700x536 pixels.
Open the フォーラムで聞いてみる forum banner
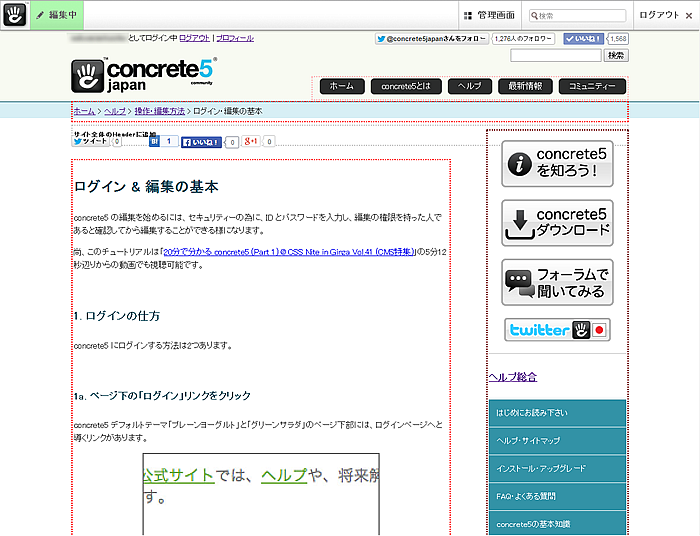coord(557,281)
